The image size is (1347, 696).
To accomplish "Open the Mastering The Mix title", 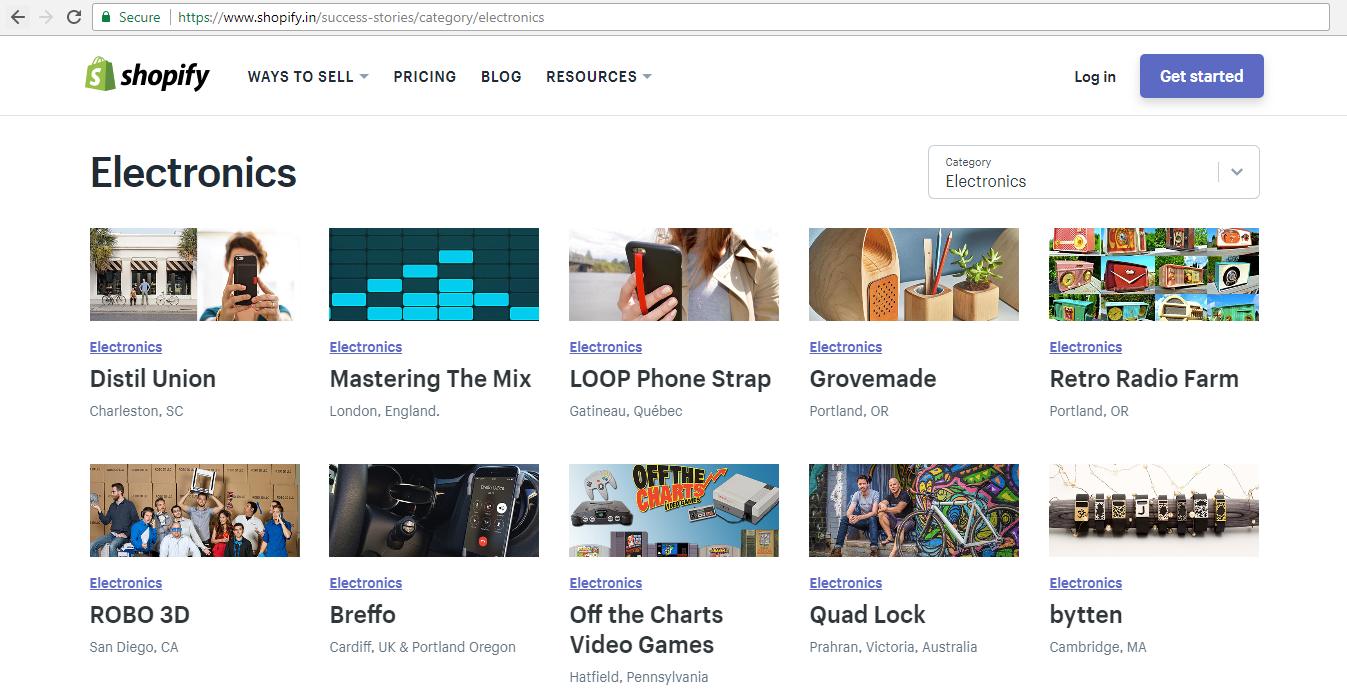I will click(x=431, y=379).
